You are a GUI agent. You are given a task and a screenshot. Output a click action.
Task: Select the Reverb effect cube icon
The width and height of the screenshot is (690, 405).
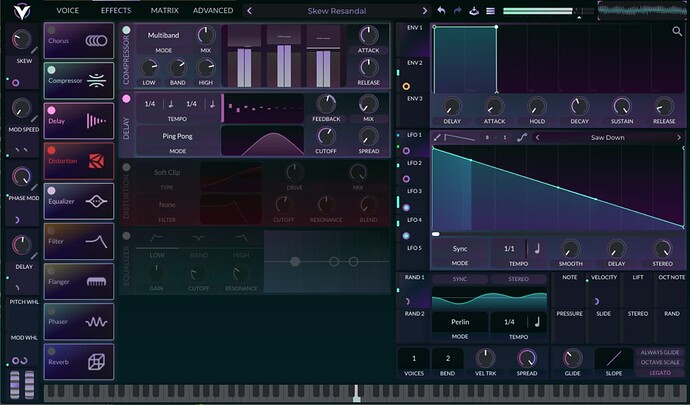pos(96,362)
